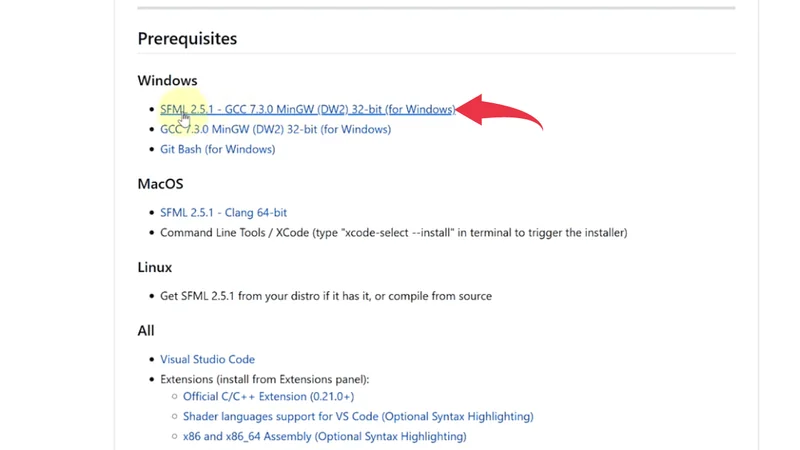This screenshot has width=800, height=450.
Task: Select the MacOS section heading
Action: [x=160, y=184]
